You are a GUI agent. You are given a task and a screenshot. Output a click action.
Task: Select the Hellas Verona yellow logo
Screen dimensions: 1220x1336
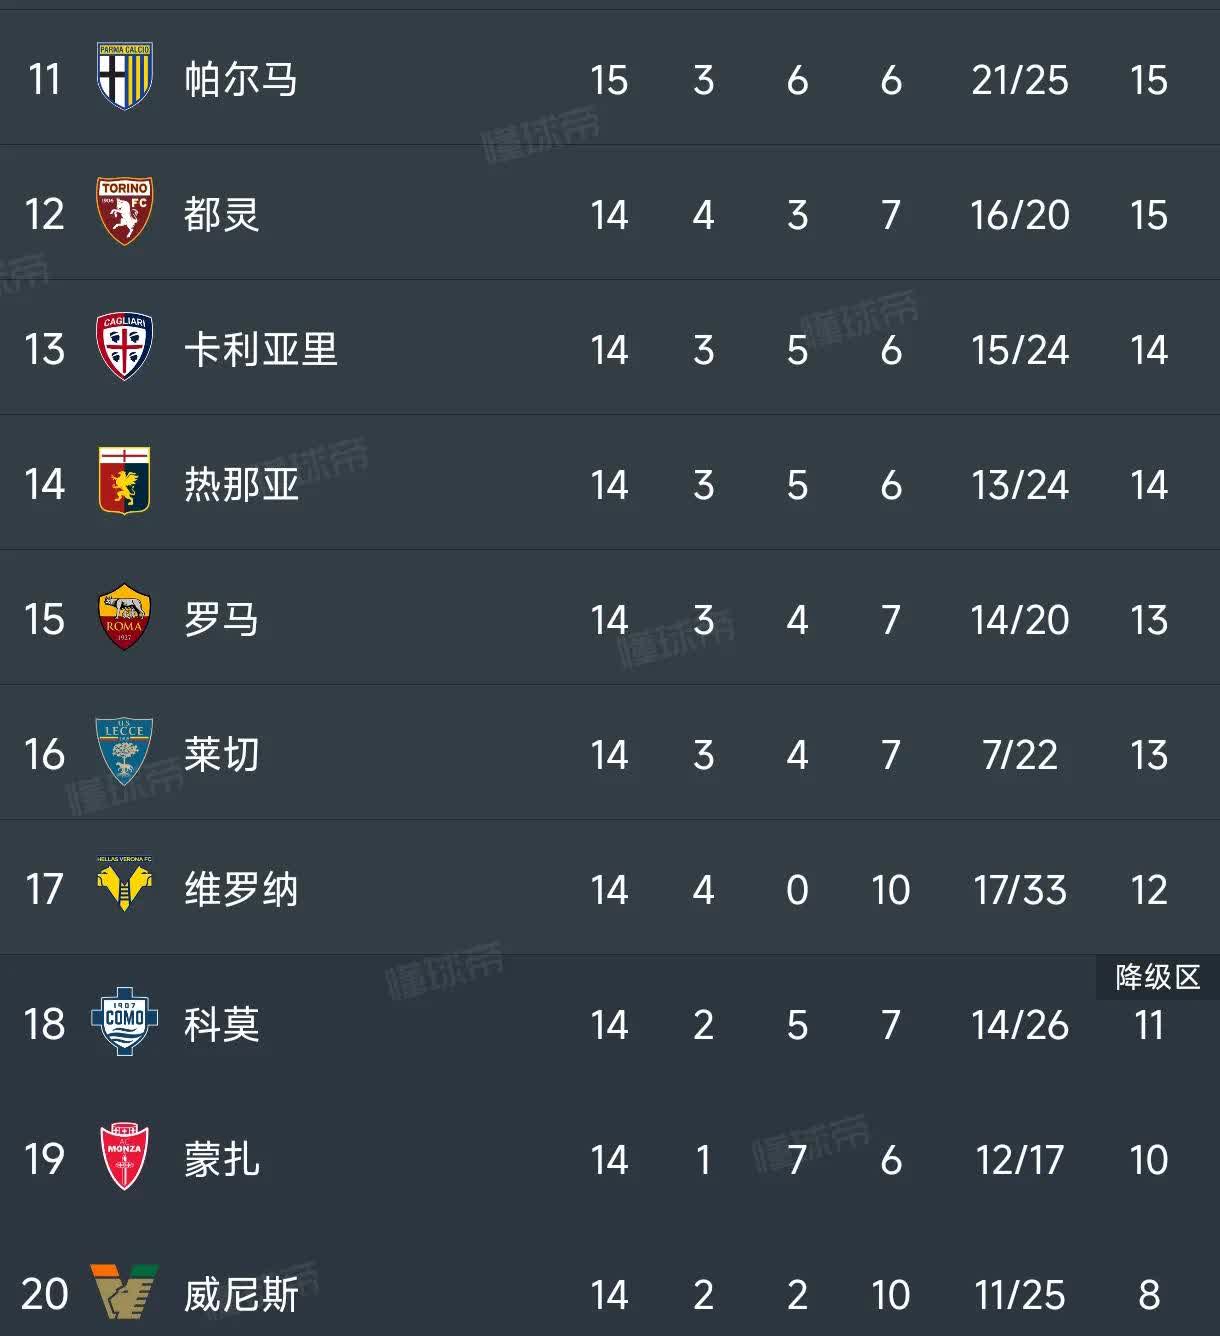tap(124, 885)
